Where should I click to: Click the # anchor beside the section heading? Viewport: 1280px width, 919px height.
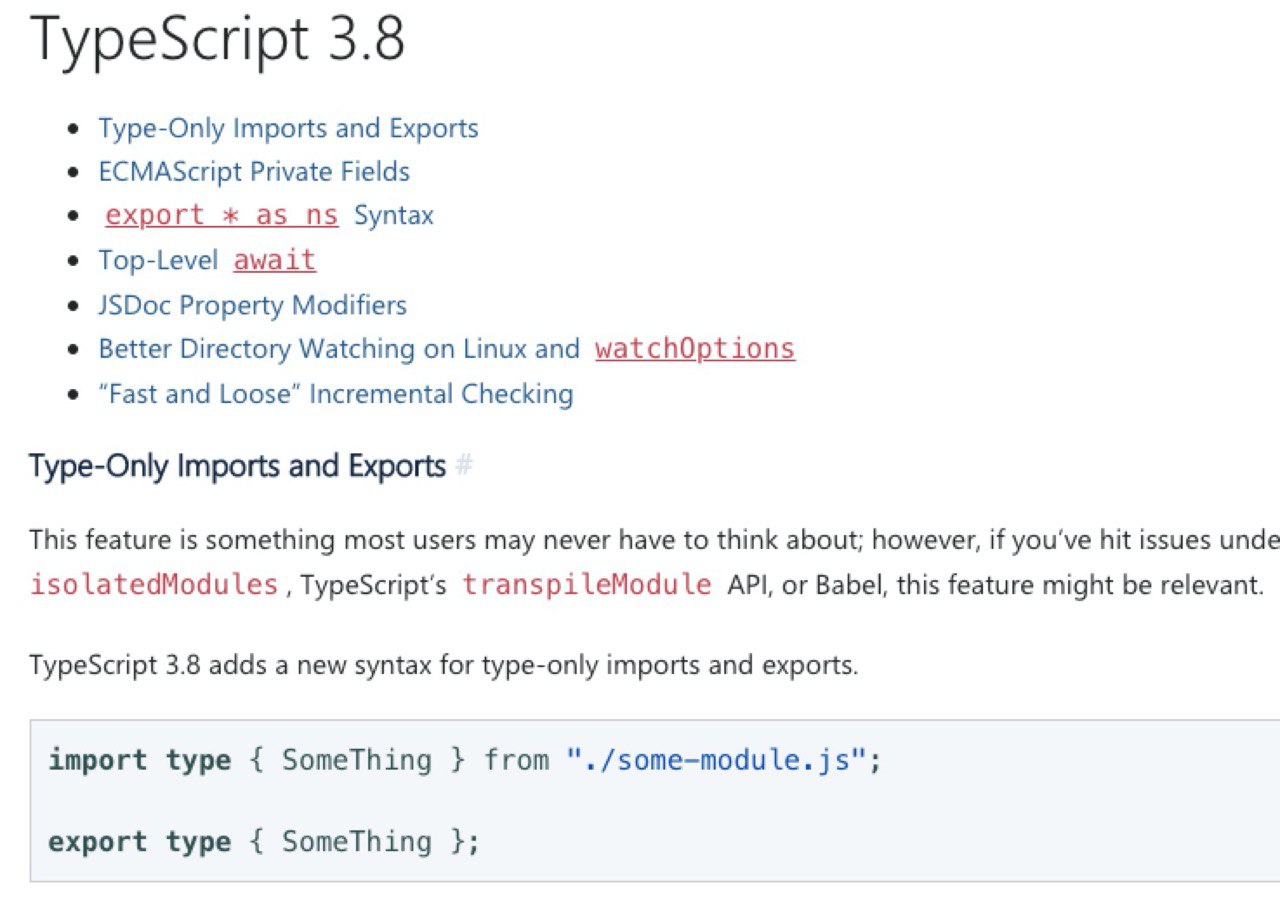coord(463,467)
